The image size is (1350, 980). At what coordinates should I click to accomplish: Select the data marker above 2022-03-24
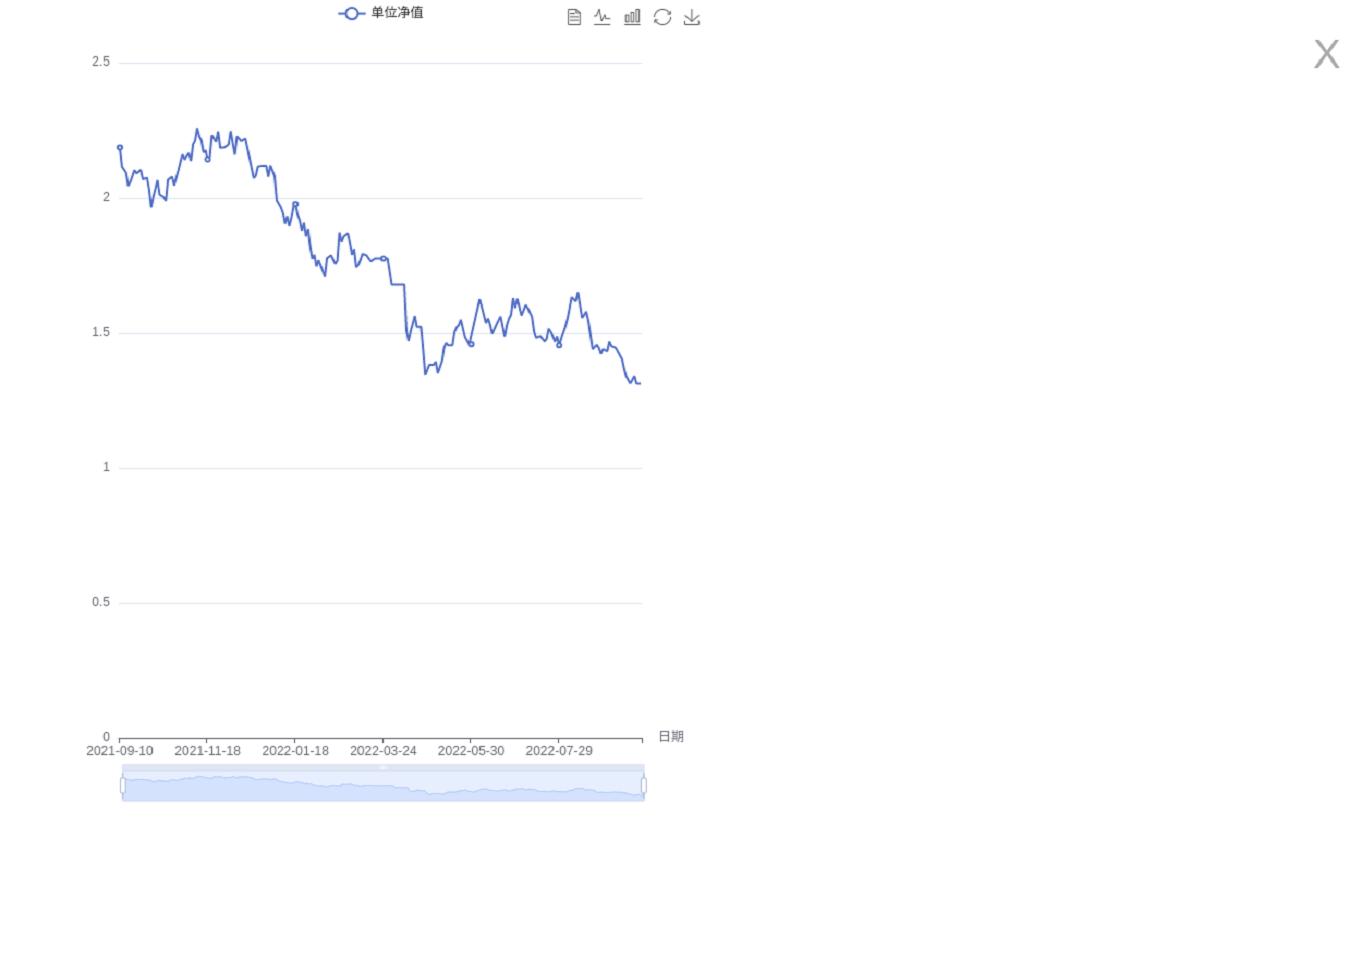(x=383, y=258)
